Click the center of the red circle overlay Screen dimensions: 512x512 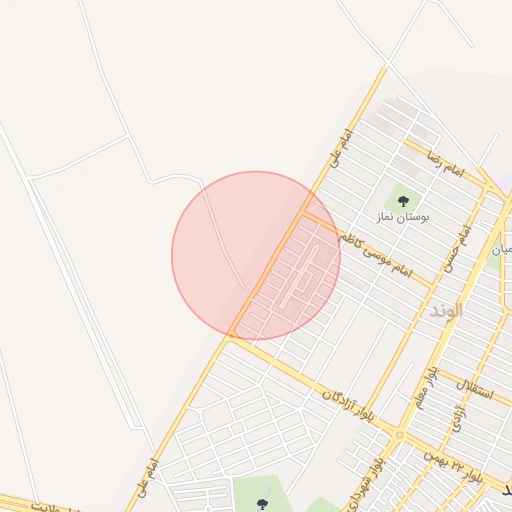(256, 256)
